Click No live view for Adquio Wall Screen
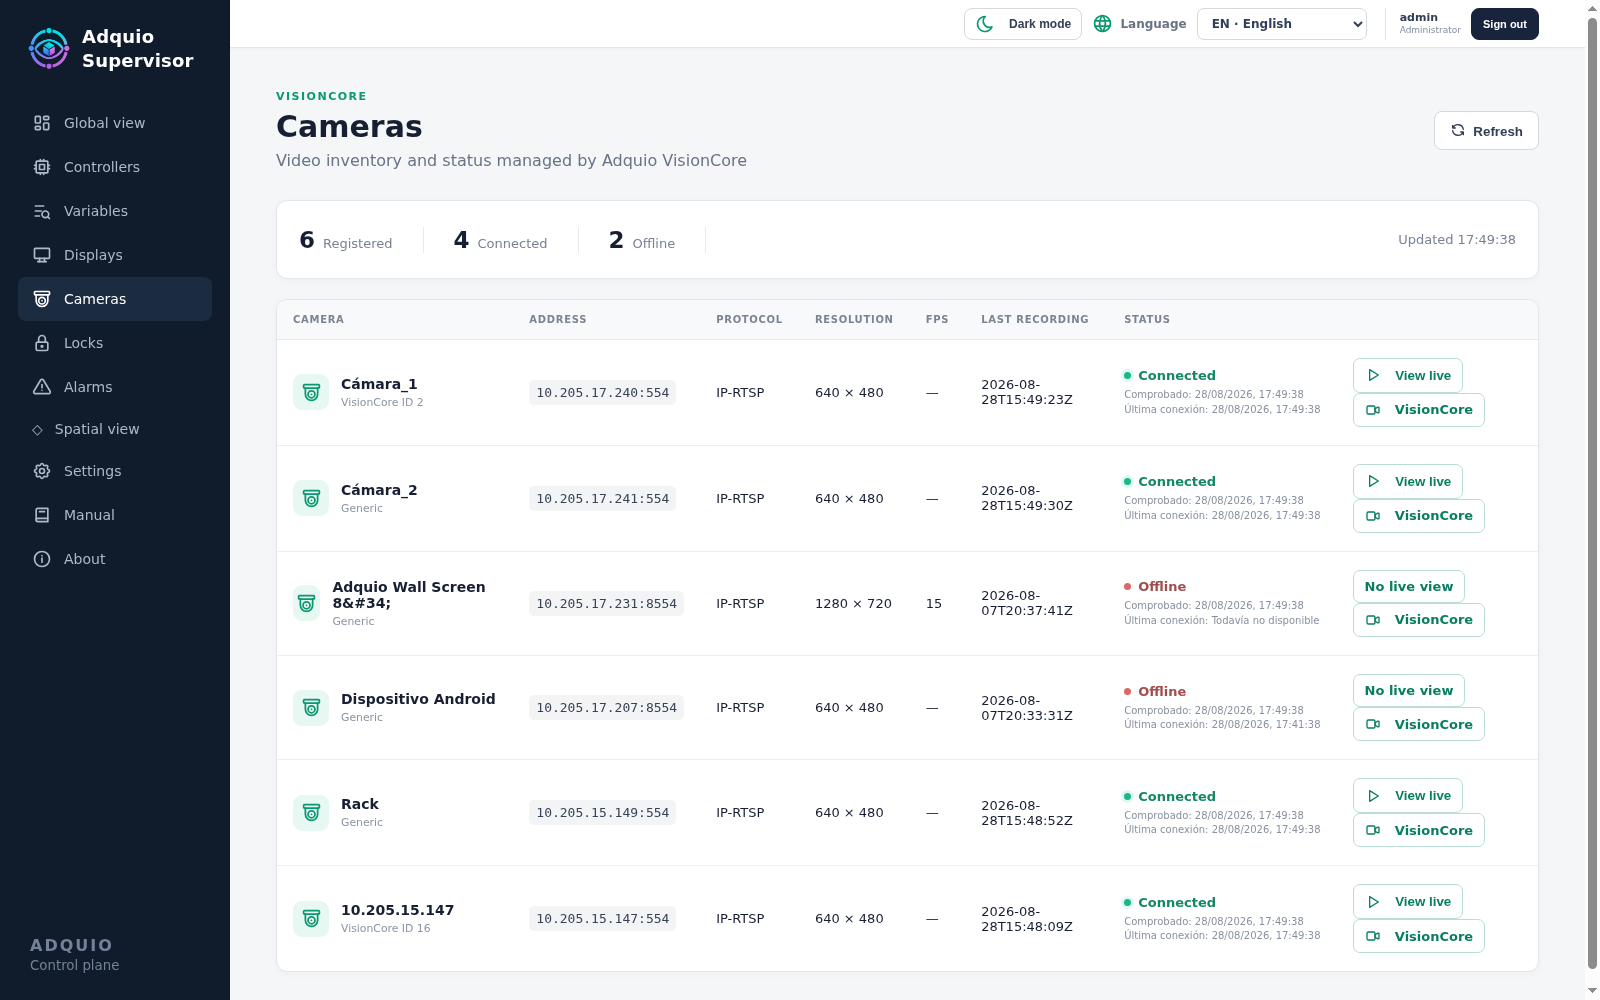The image size is (1600, 1000). [1409, 587]
